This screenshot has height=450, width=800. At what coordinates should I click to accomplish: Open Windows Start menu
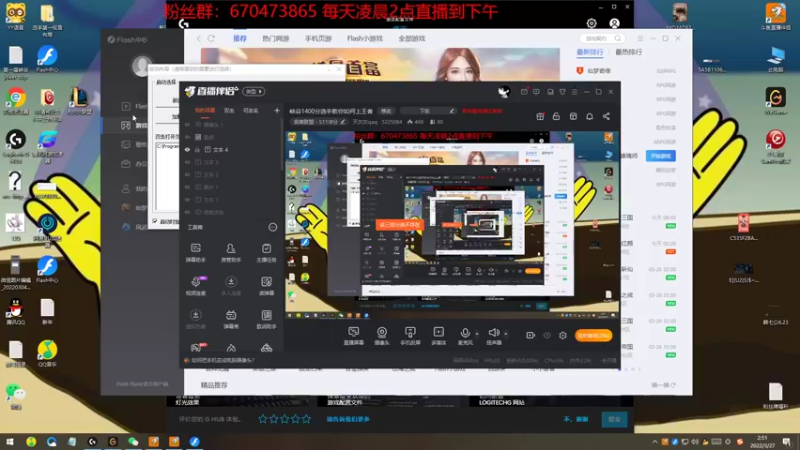click(9, 441)
